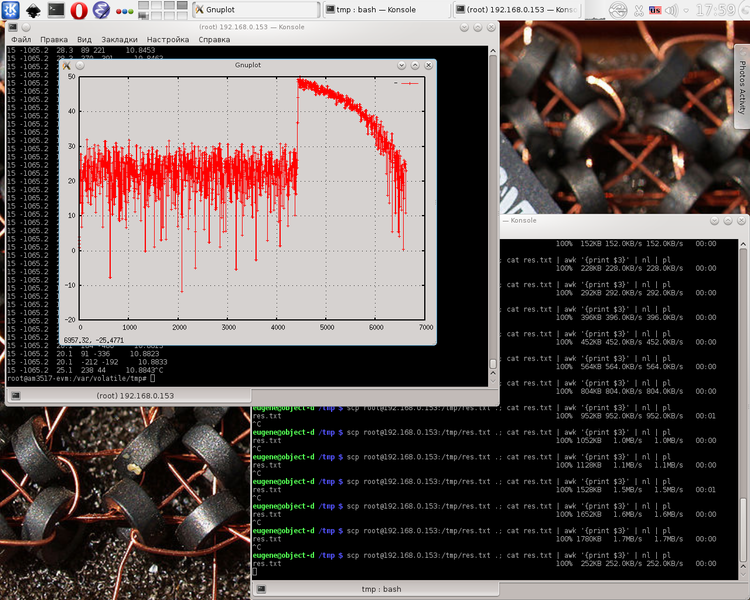The width and height of the screenshot is (750, 600).
Task: Expand hidden system tray icons arrow
Action: 686,11
